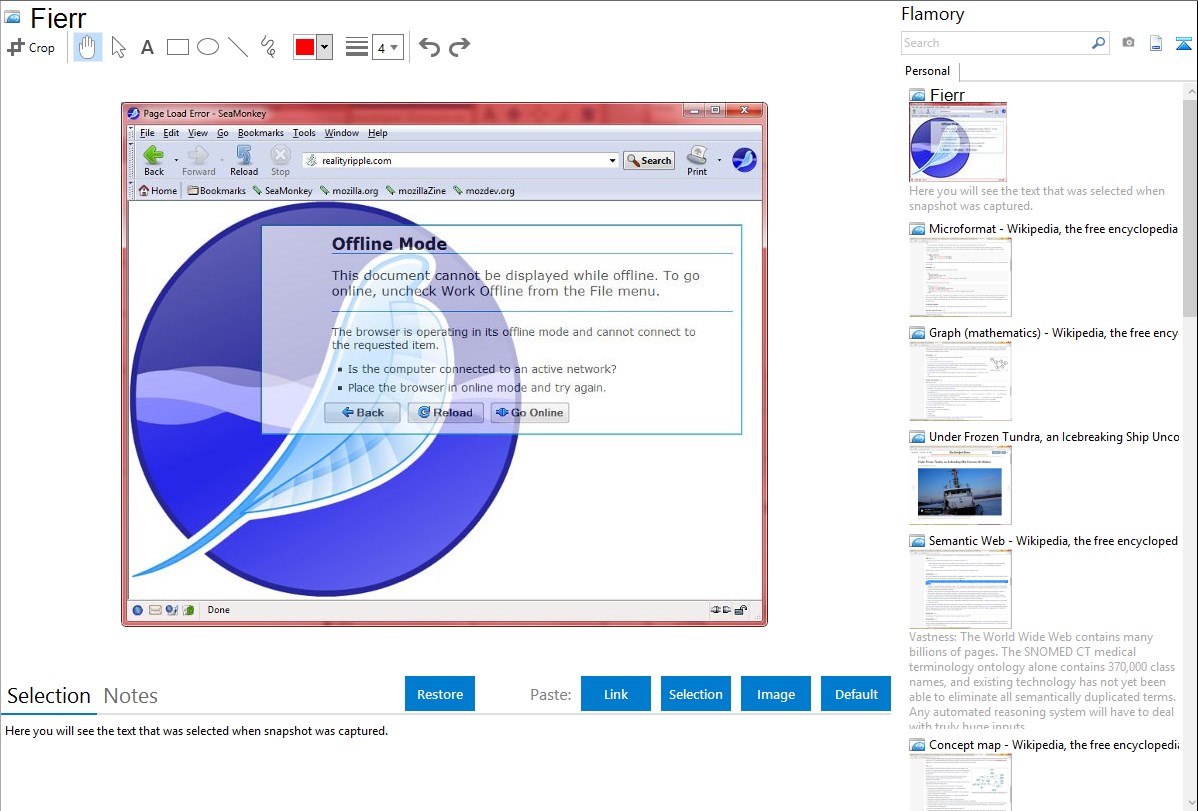Screen dimensions: 1198x811
Task: Click the blue icon at panel's far right
Action: point(1183,43)
